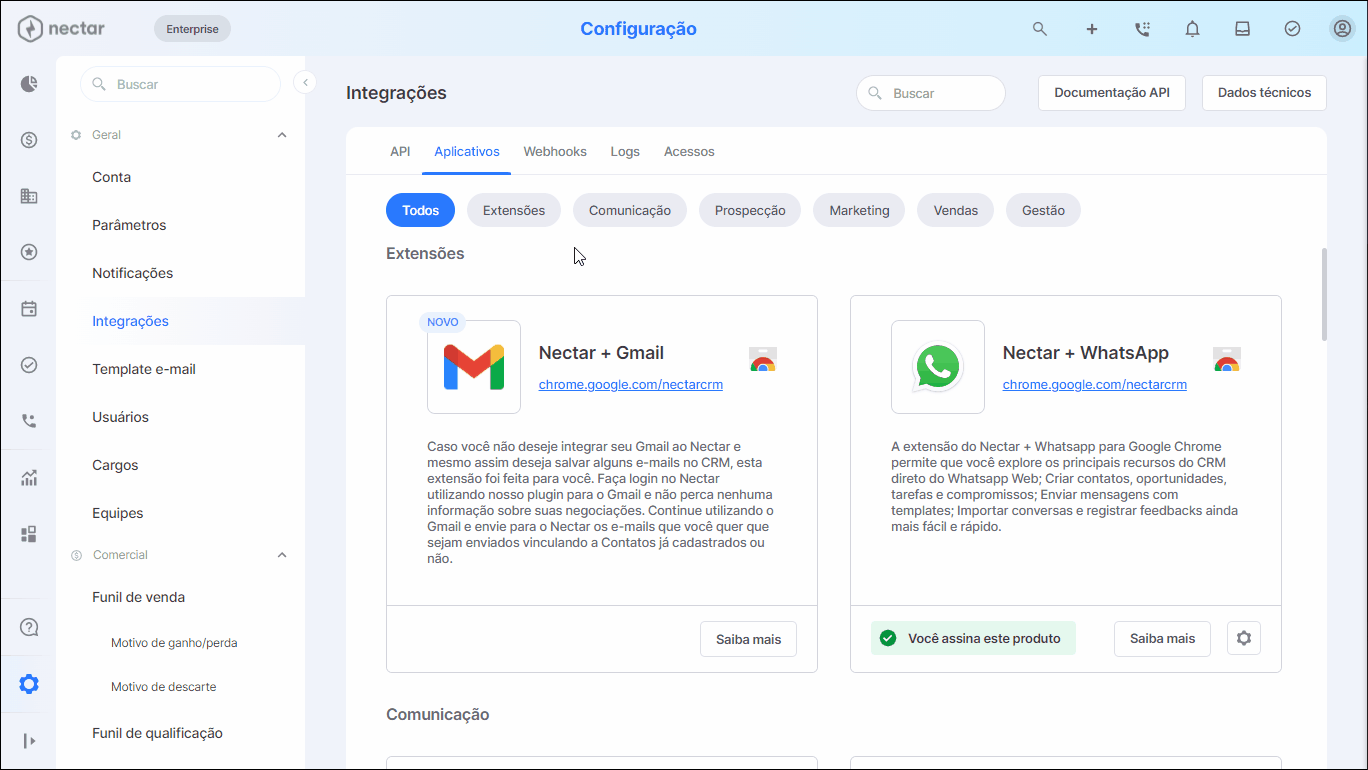Open the Acessos tab

point(689,152)
